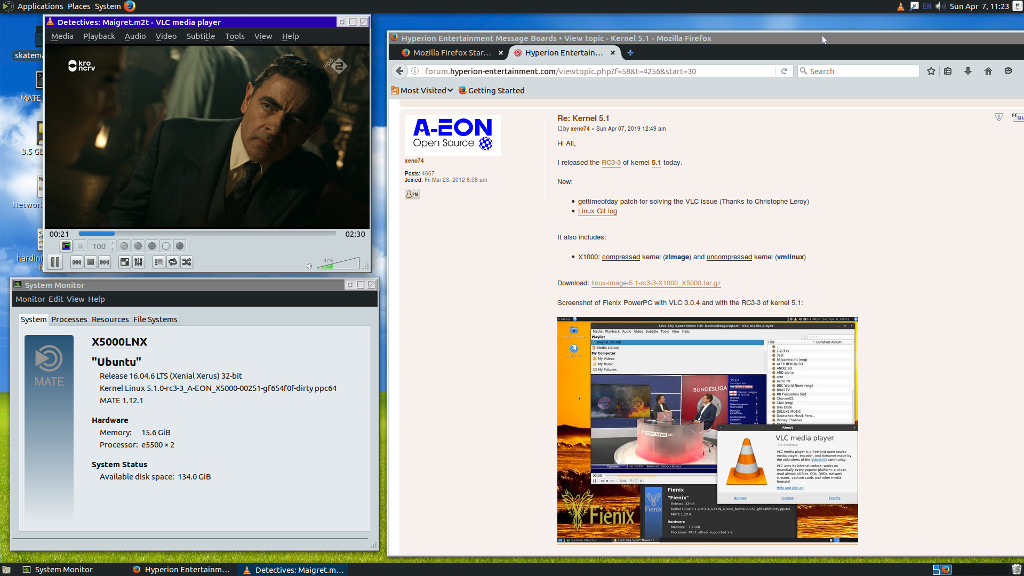The width and height of the screenshot is (1024, 576).
Task: Reload the Firefox page
Action: [x=784, y=71]
